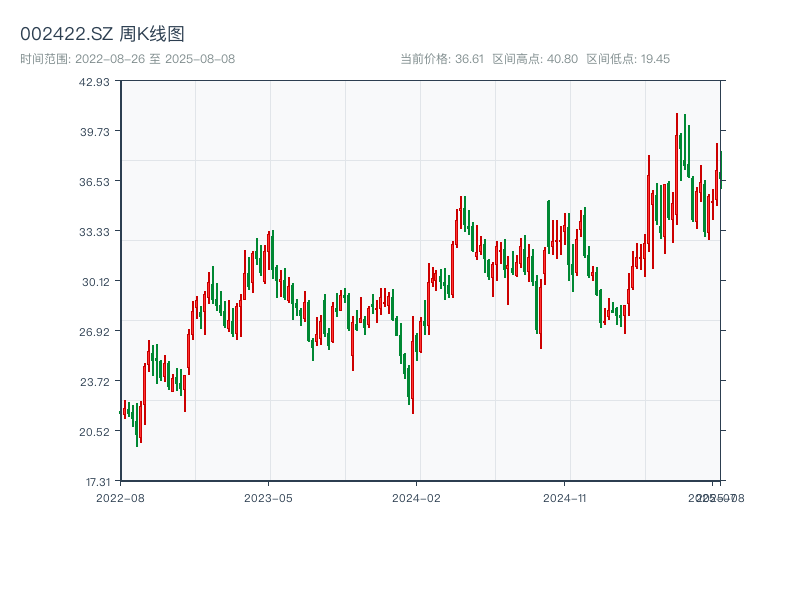This screenshot has width=800, height=600.
Task: Click the 当前价格 36.61 label
Action: pyautogui.click(x=442, y=59)
